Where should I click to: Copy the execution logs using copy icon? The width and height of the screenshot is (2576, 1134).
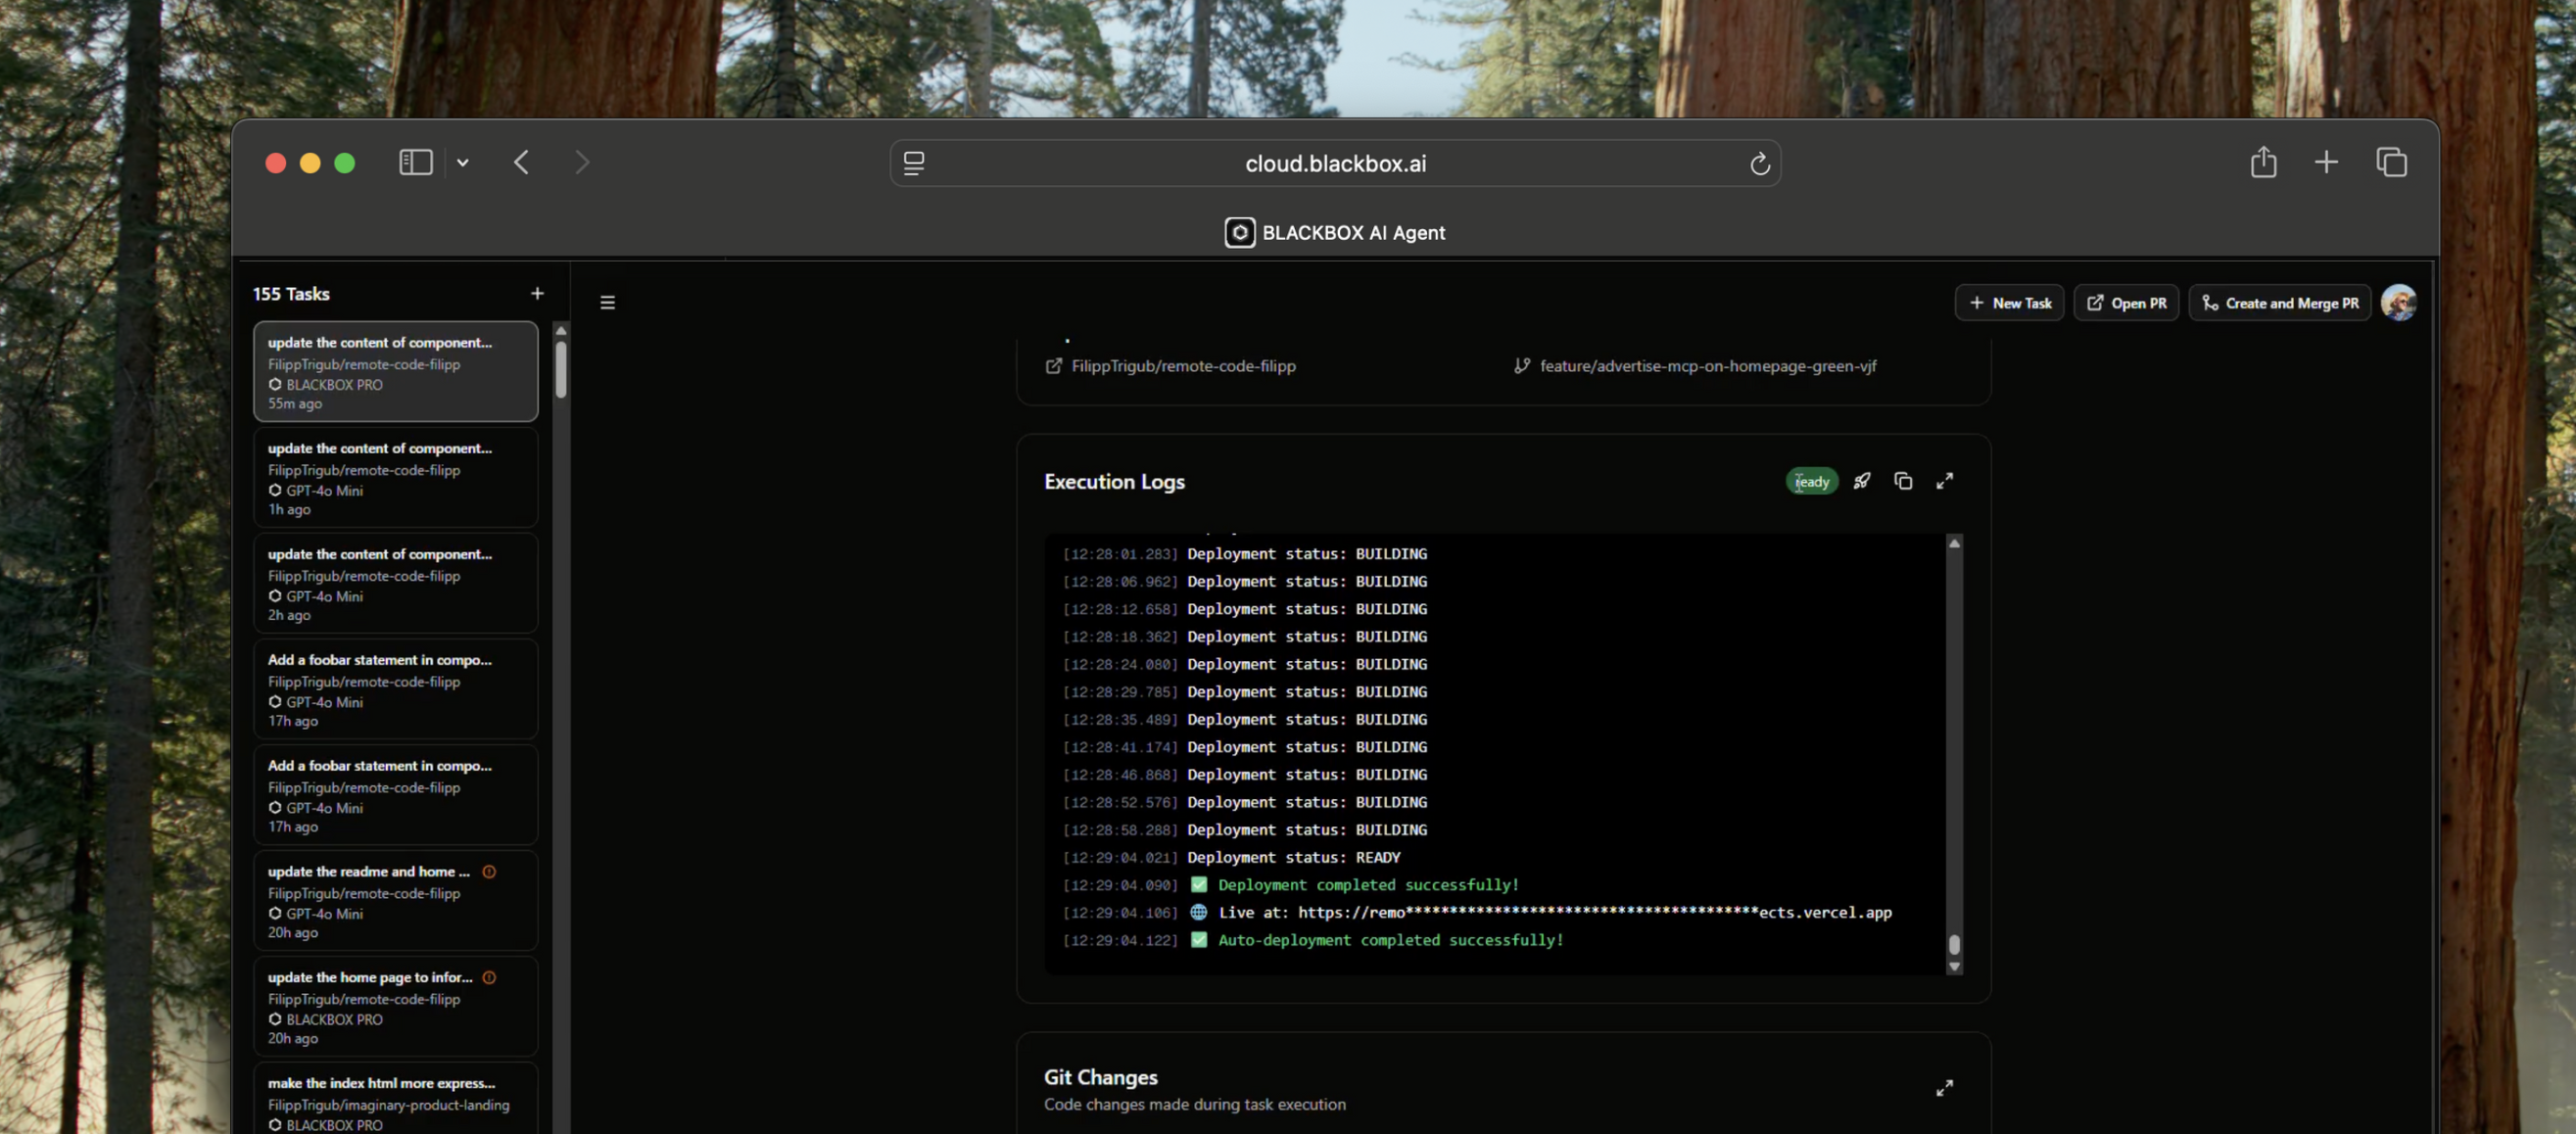point(1903,481)
